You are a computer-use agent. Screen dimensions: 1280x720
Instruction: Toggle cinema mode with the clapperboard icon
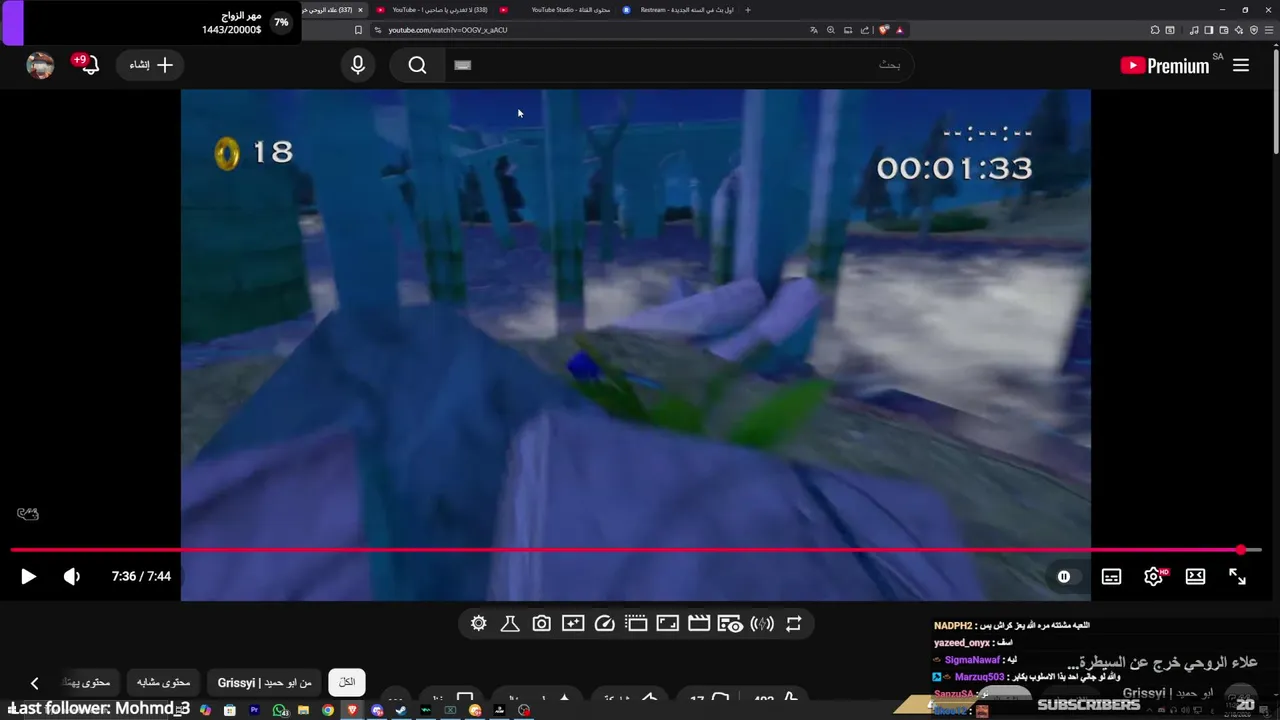699,623
